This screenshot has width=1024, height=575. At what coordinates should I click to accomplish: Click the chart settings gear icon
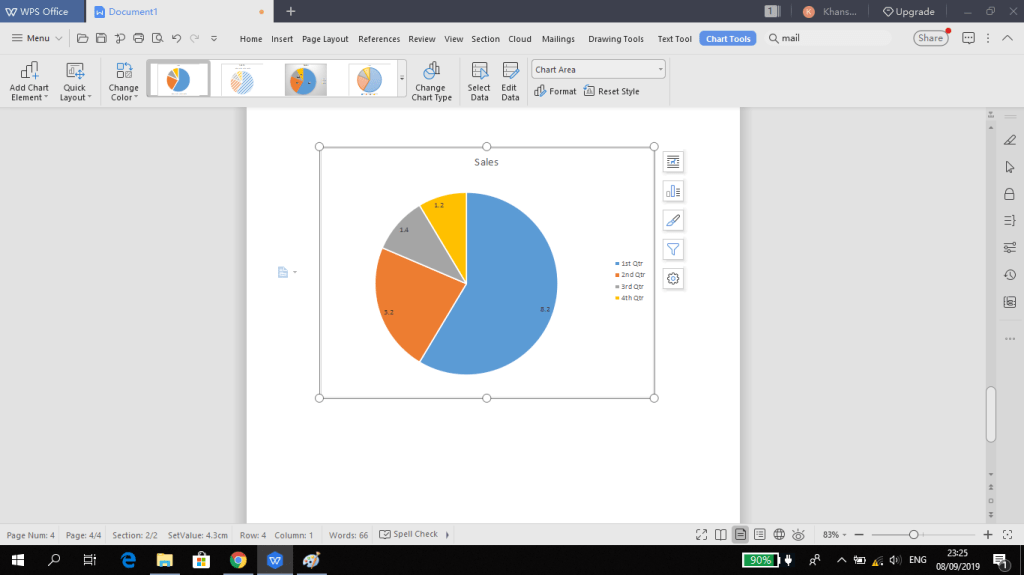tap(673, 279)
